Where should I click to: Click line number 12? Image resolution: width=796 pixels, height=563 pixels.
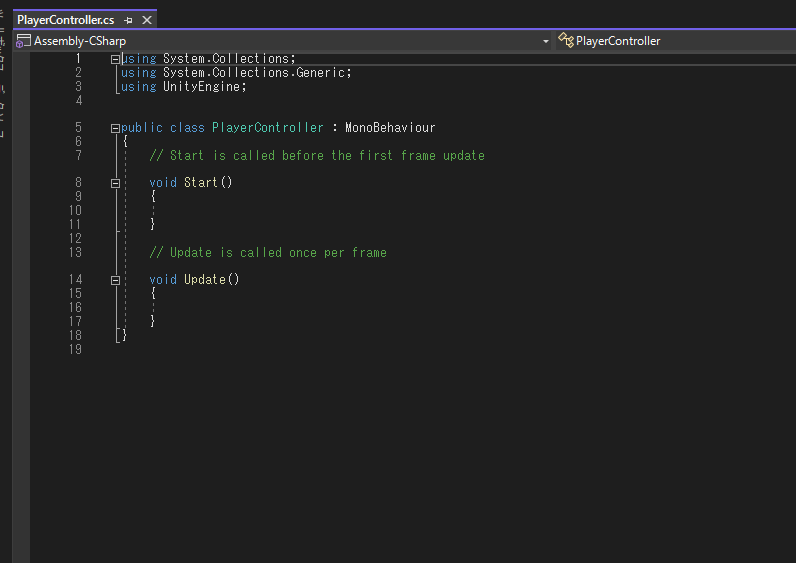pos(75,238)
